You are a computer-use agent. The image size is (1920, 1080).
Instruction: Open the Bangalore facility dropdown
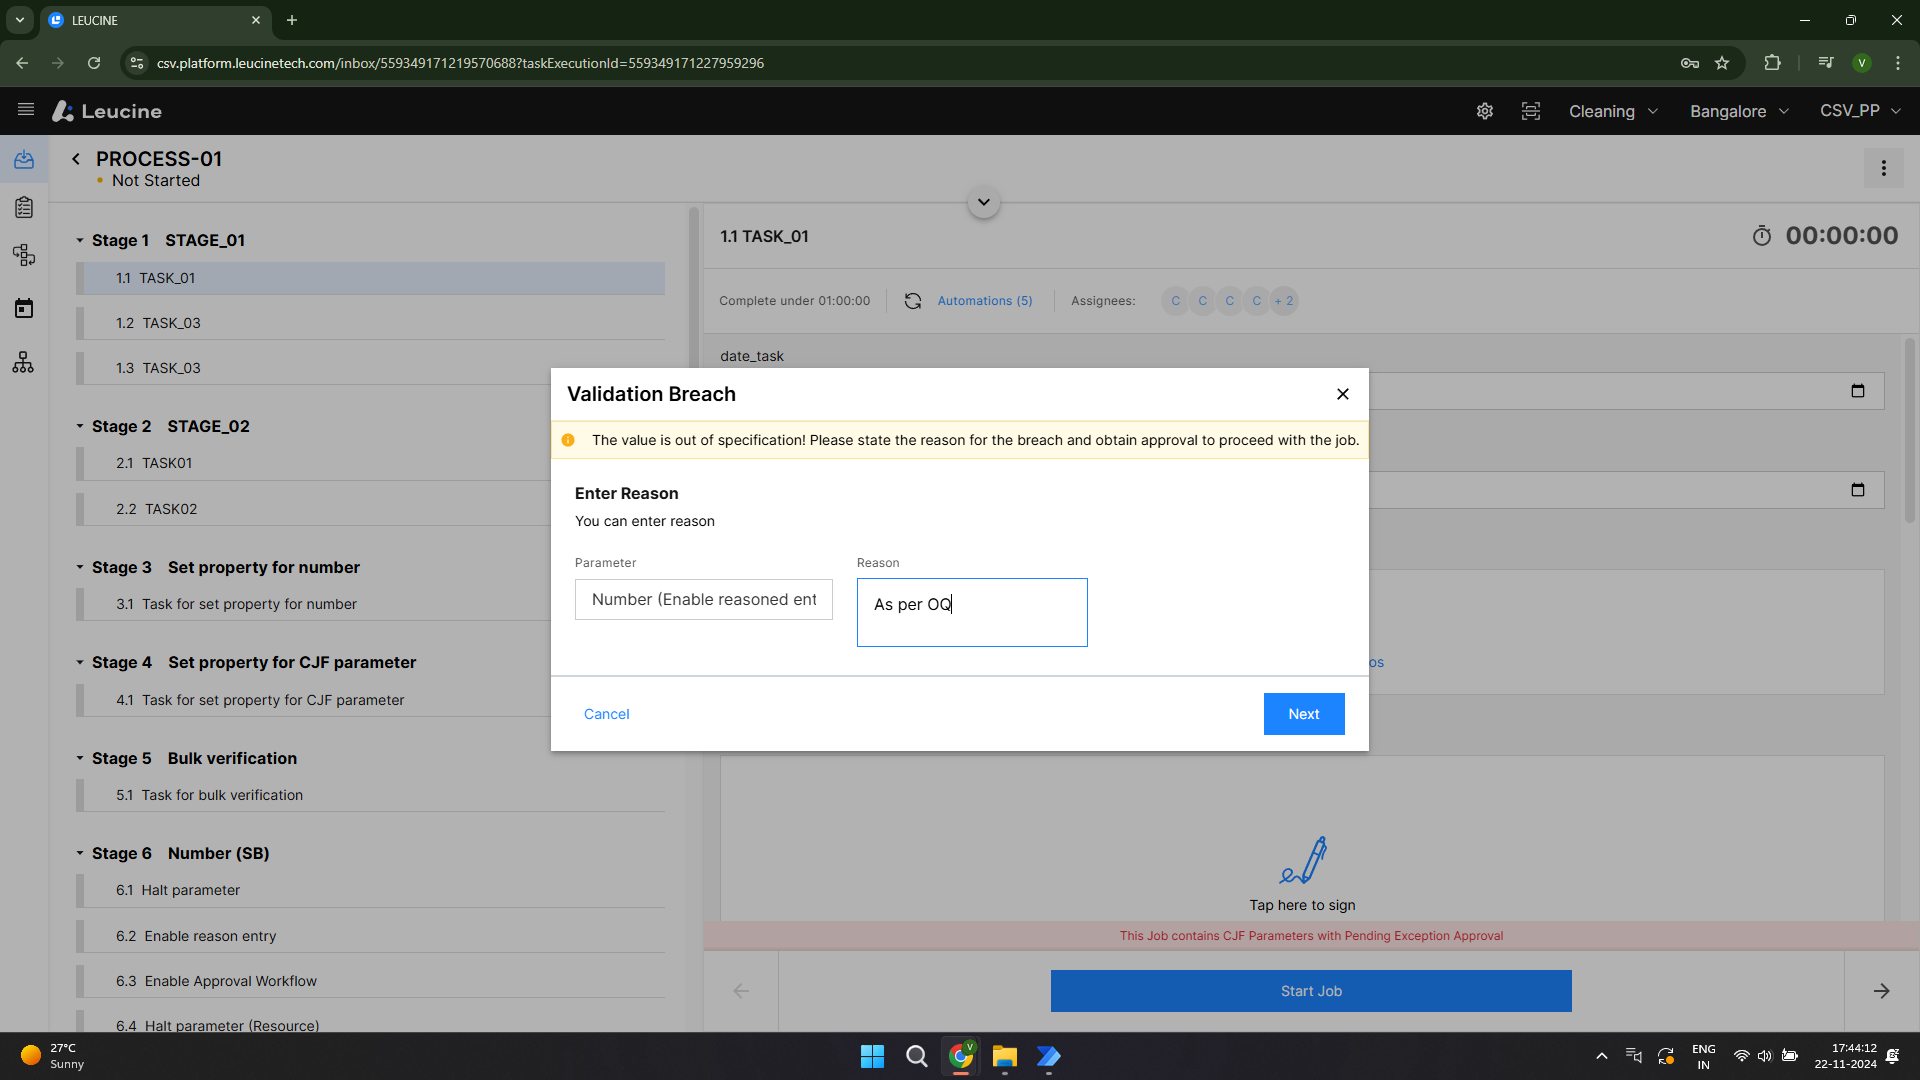1738,111
